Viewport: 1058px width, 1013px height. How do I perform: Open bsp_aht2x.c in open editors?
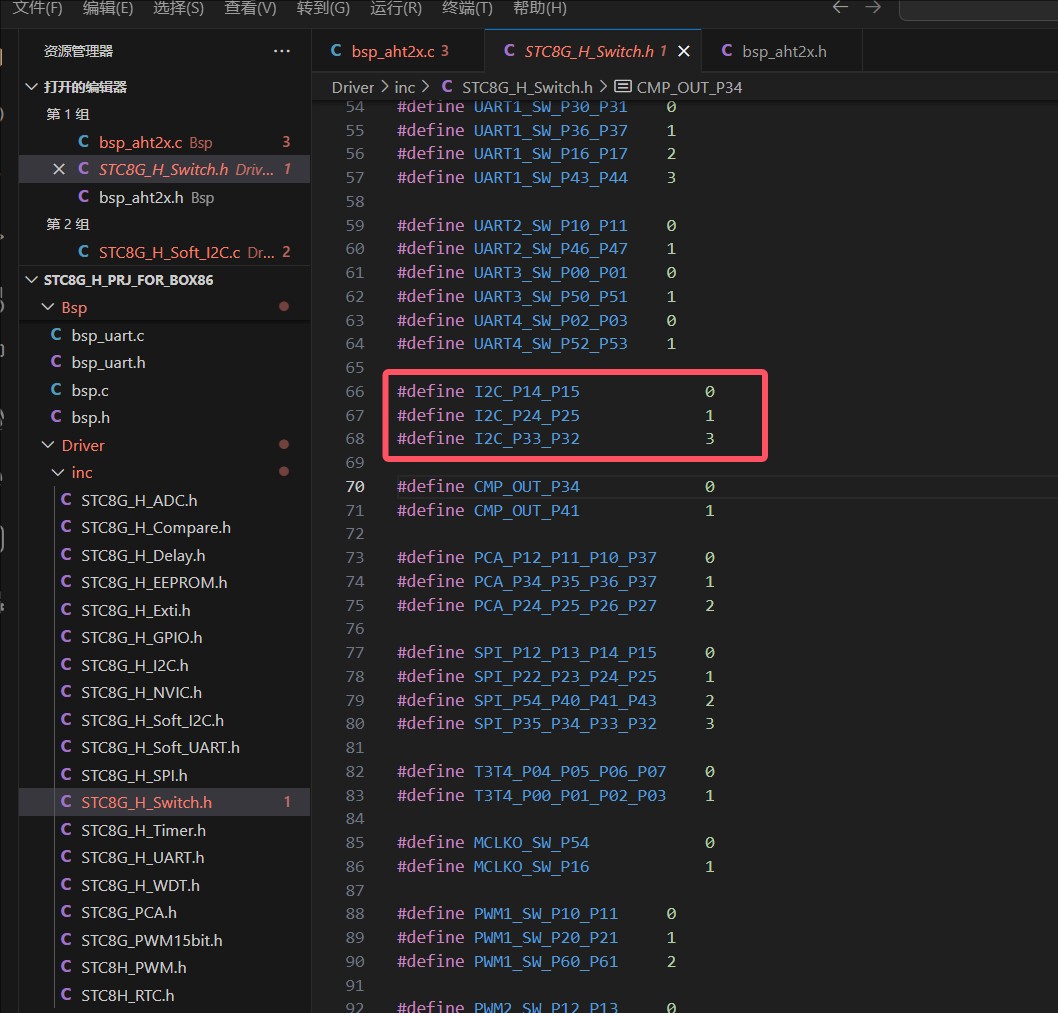165,142
